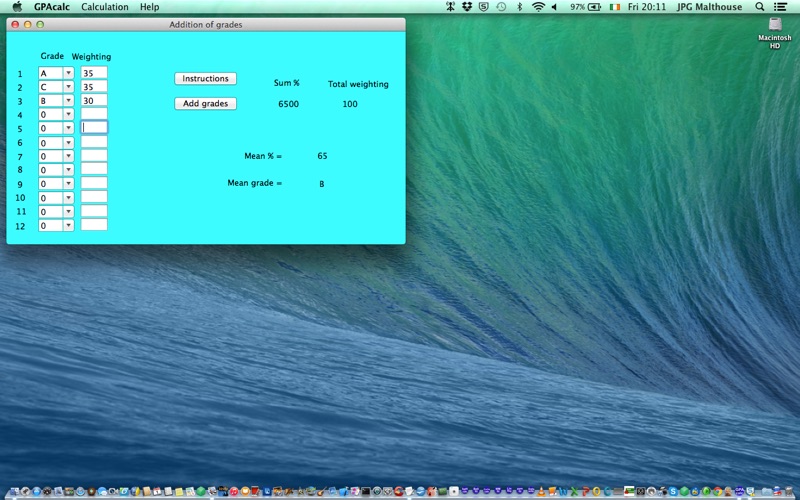This screenshot has width=800, height=500.
Task: Click empty weighting field for row 4
Action: pos(94,114)
